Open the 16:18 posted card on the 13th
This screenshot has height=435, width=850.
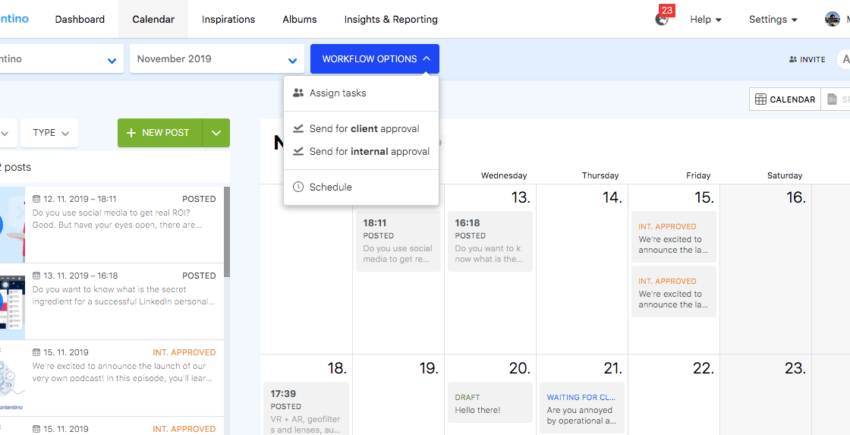click(490, 241)
